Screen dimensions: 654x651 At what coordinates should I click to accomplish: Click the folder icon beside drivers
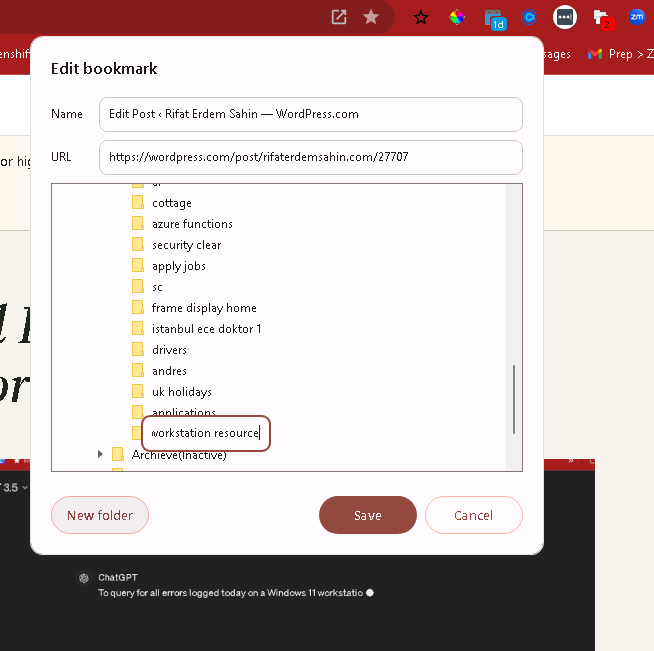pos(138,349)
